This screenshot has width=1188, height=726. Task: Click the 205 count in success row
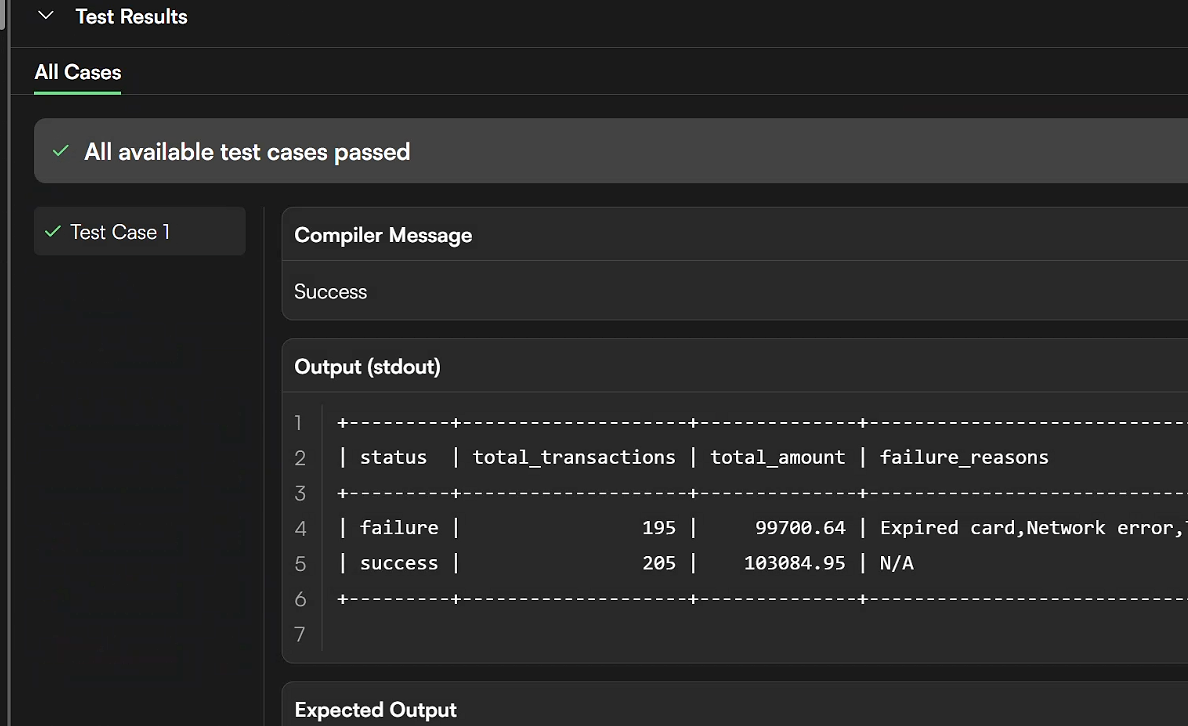658,563
